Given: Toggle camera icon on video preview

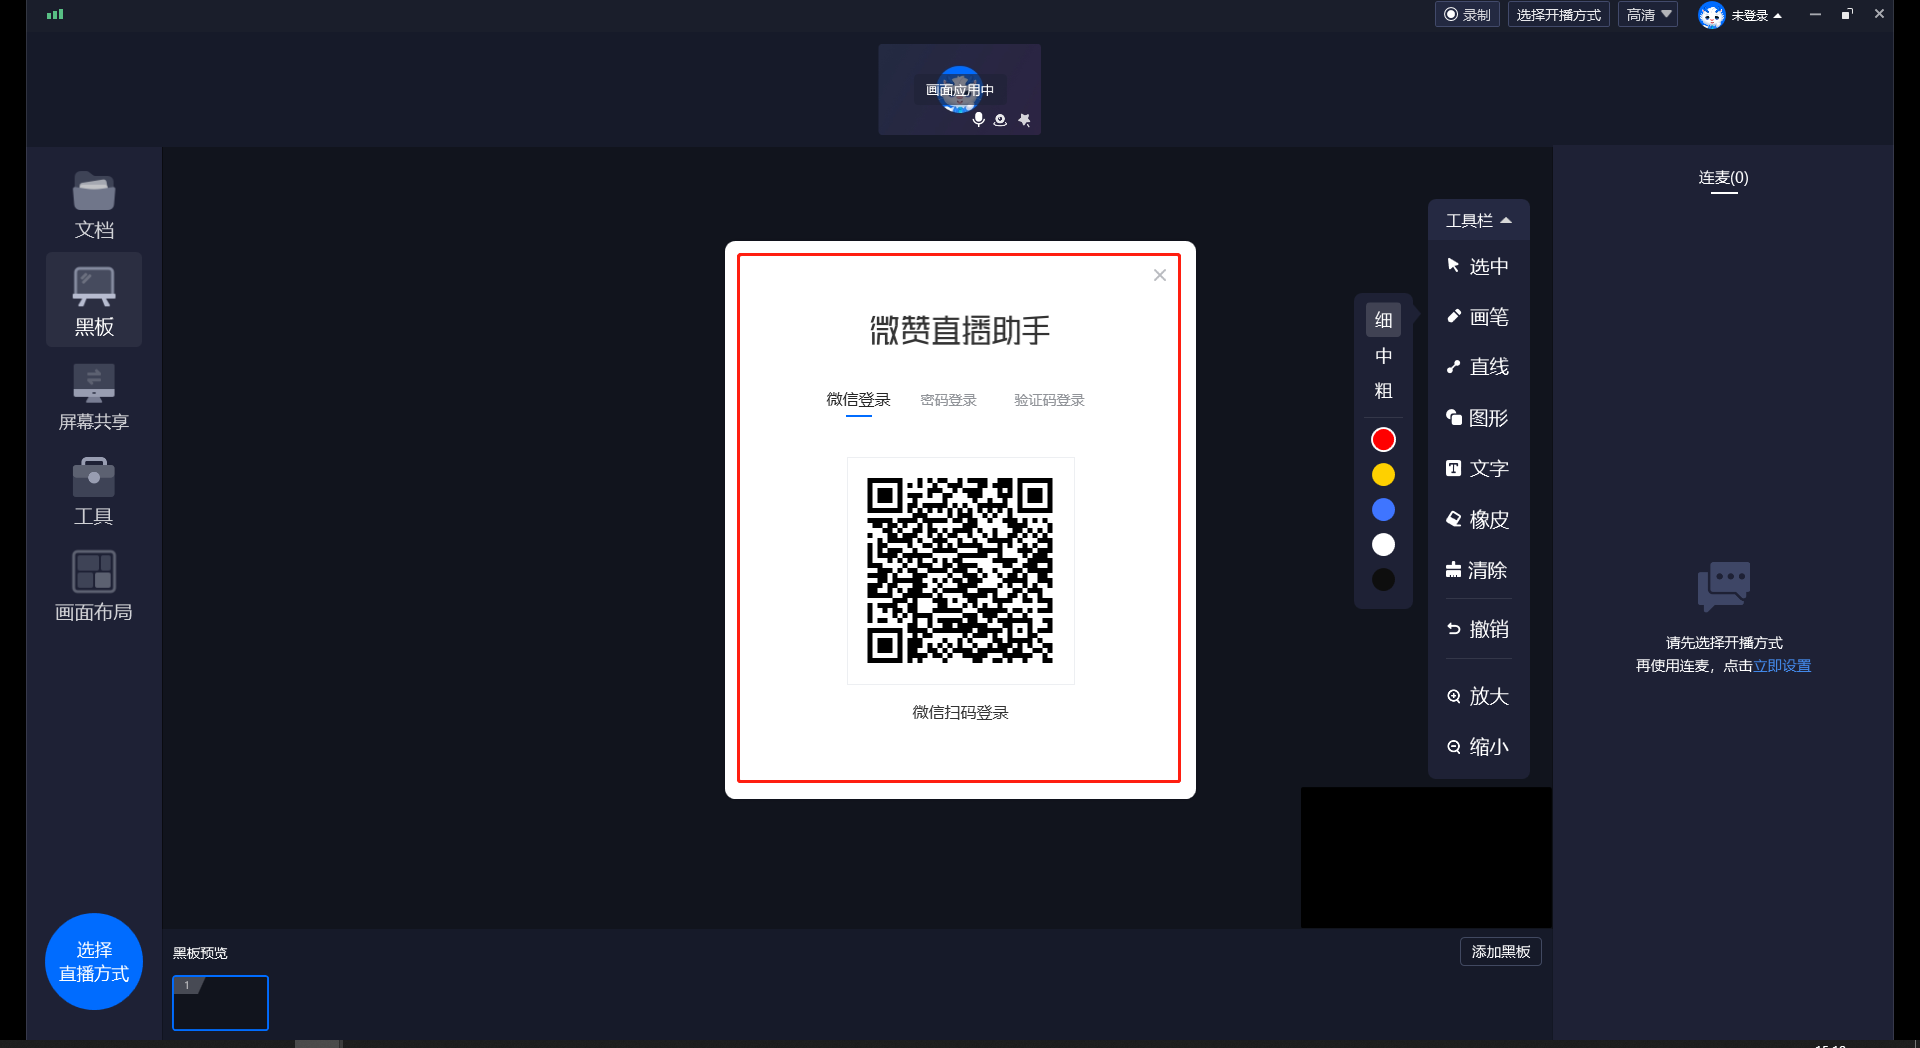Looking at the screenshot, I should point(1000,119).
